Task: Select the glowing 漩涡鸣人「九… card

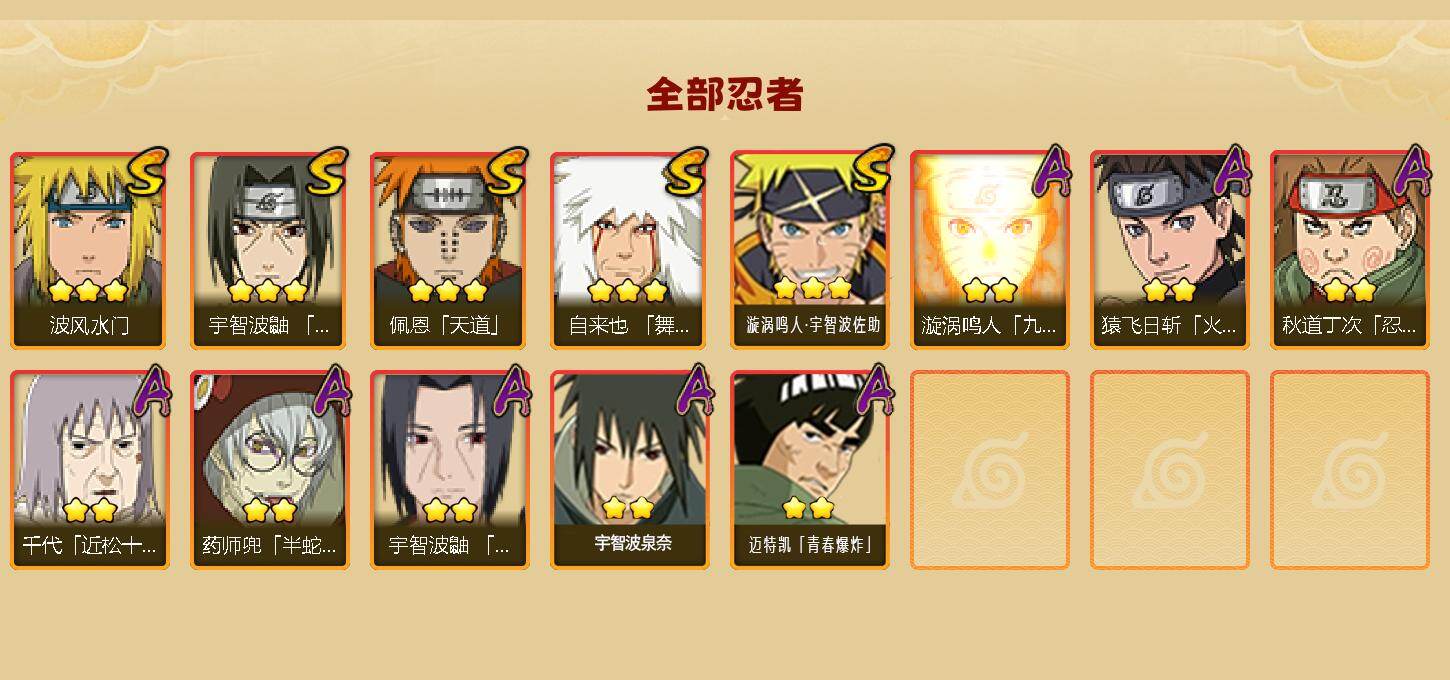Action: click(990, 250)
